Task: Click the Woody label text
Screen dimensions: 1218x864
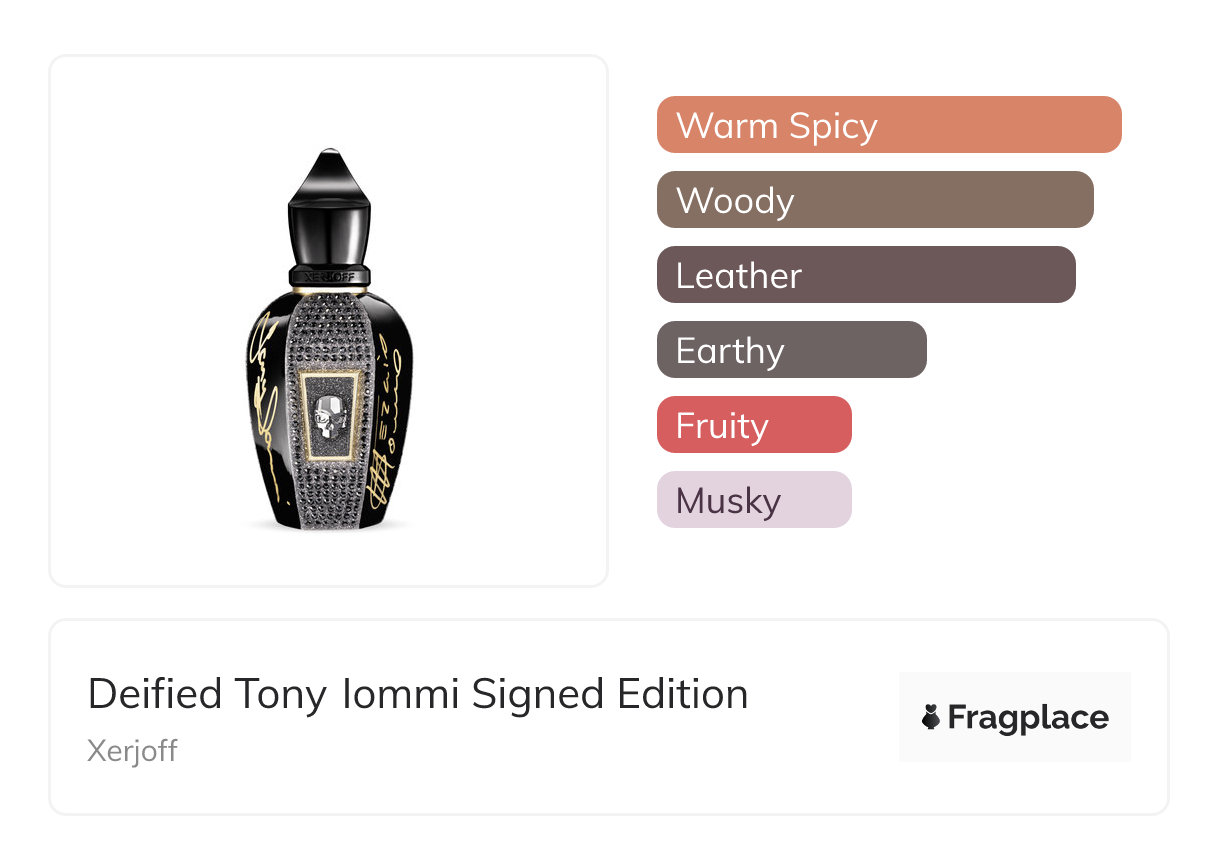Action: pyautogui.click(x=735, y=201)
